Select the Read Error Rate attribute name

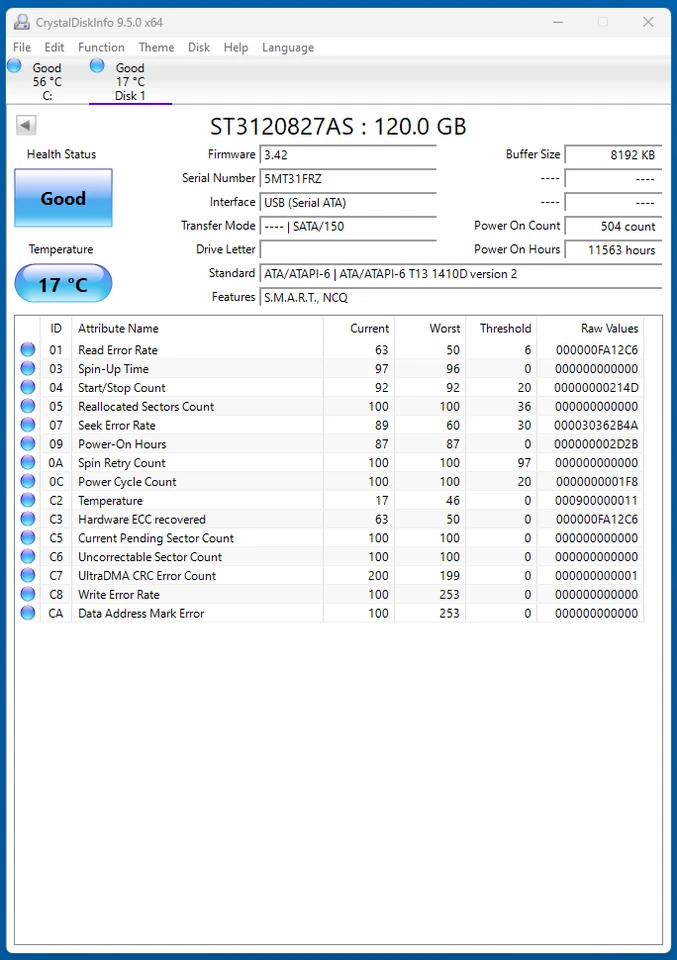coord(118,350)
